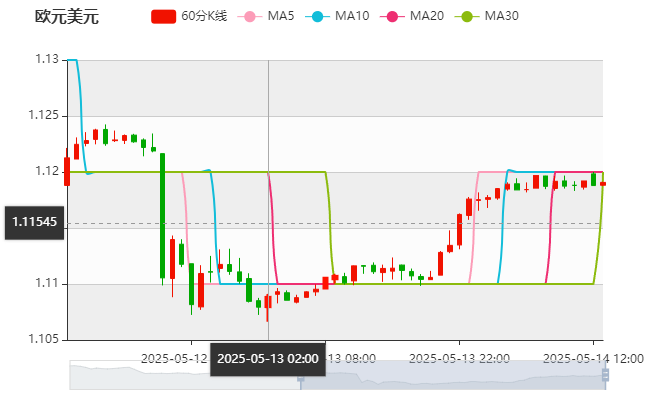This screenshot has height=400, width=670.
Task: Click the 1.105 y-axis price label
Action: tap(44, 339)
